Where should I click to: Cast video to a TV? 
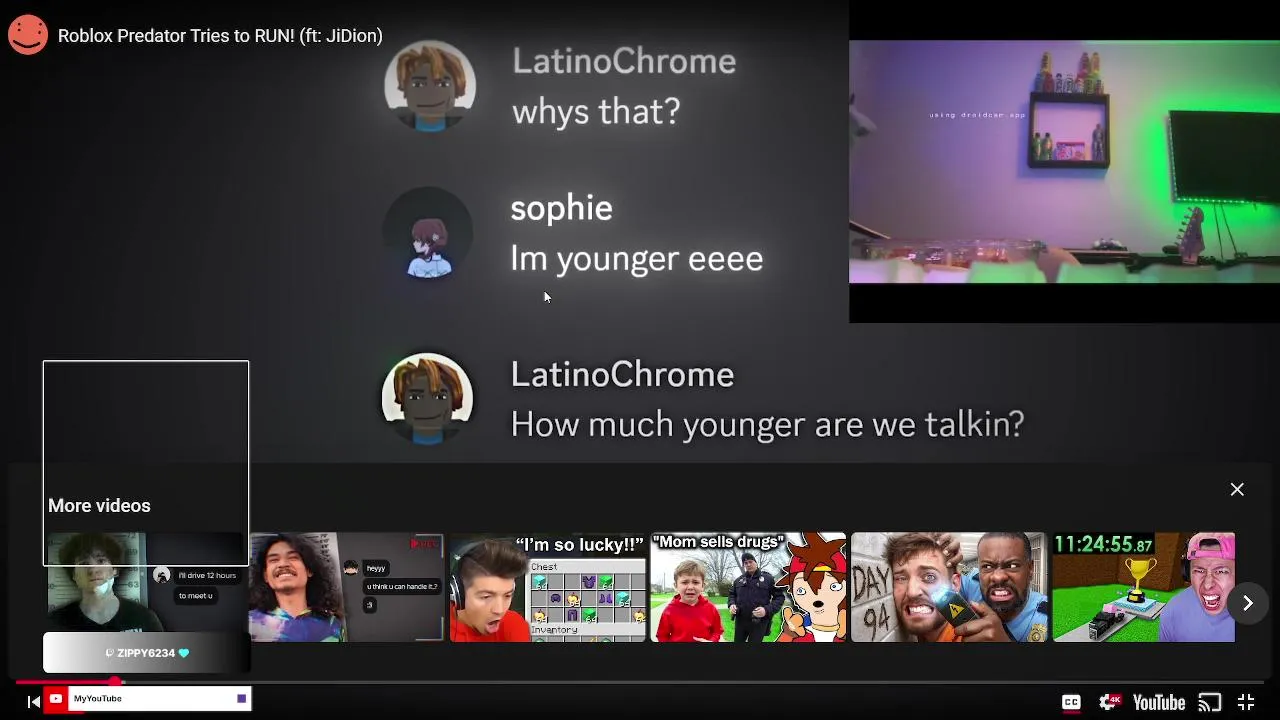1209,702
